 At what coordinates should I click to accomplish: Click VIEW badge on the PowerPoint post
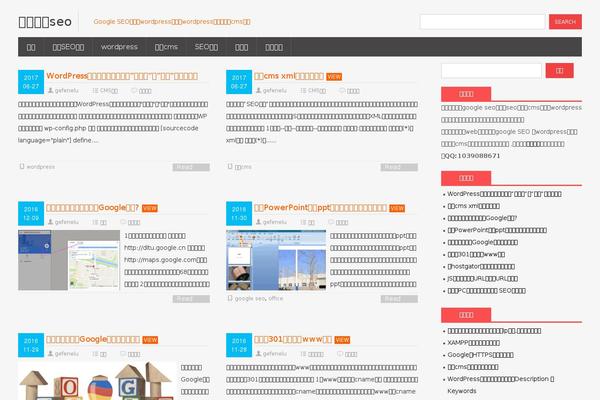coord(397,208)
